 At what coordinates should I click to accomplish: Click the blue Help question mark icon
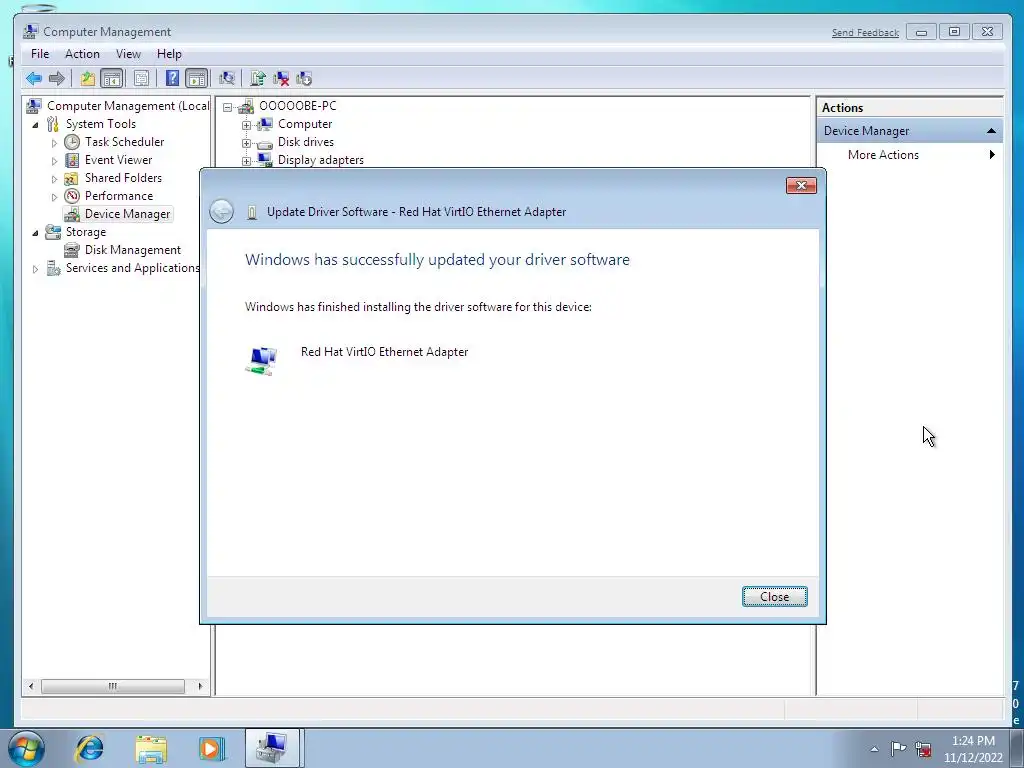click(172, 79)
